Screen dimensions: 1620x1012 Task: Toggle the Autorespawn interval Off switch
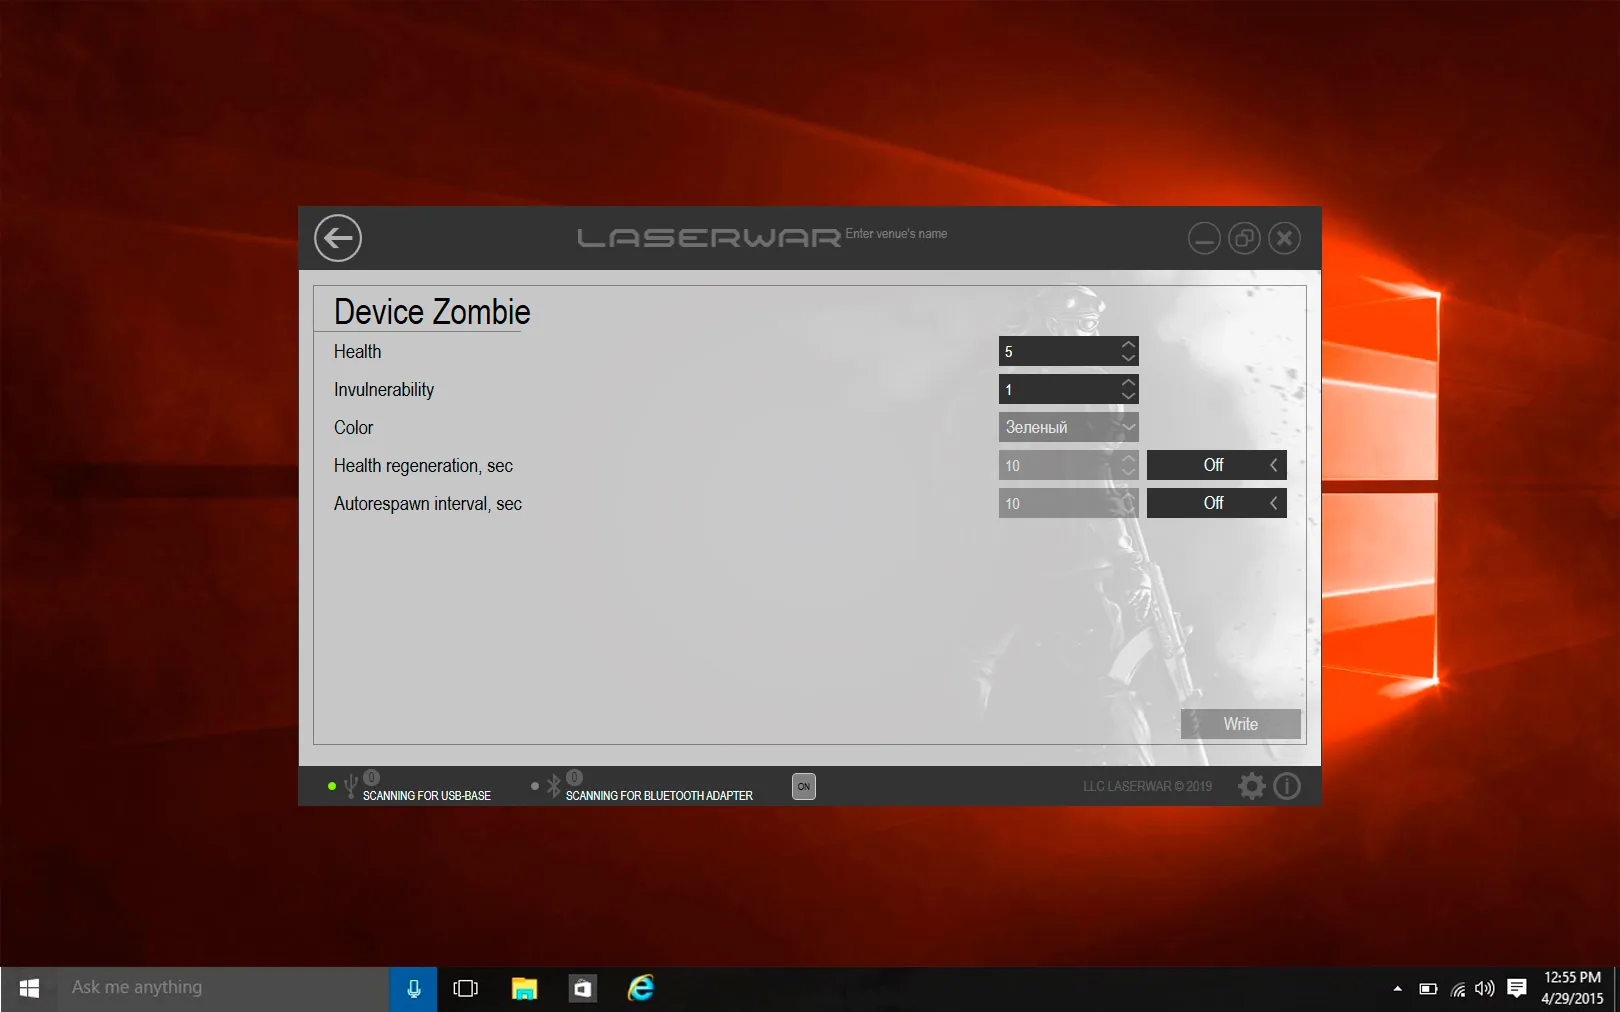[x=1216, y=503]
